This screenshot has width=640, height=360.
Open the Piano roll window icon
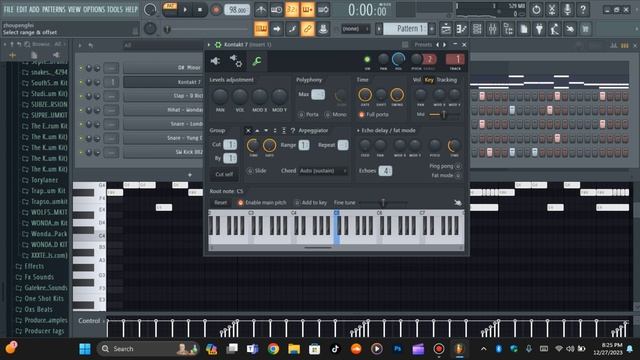coord(461,29)
